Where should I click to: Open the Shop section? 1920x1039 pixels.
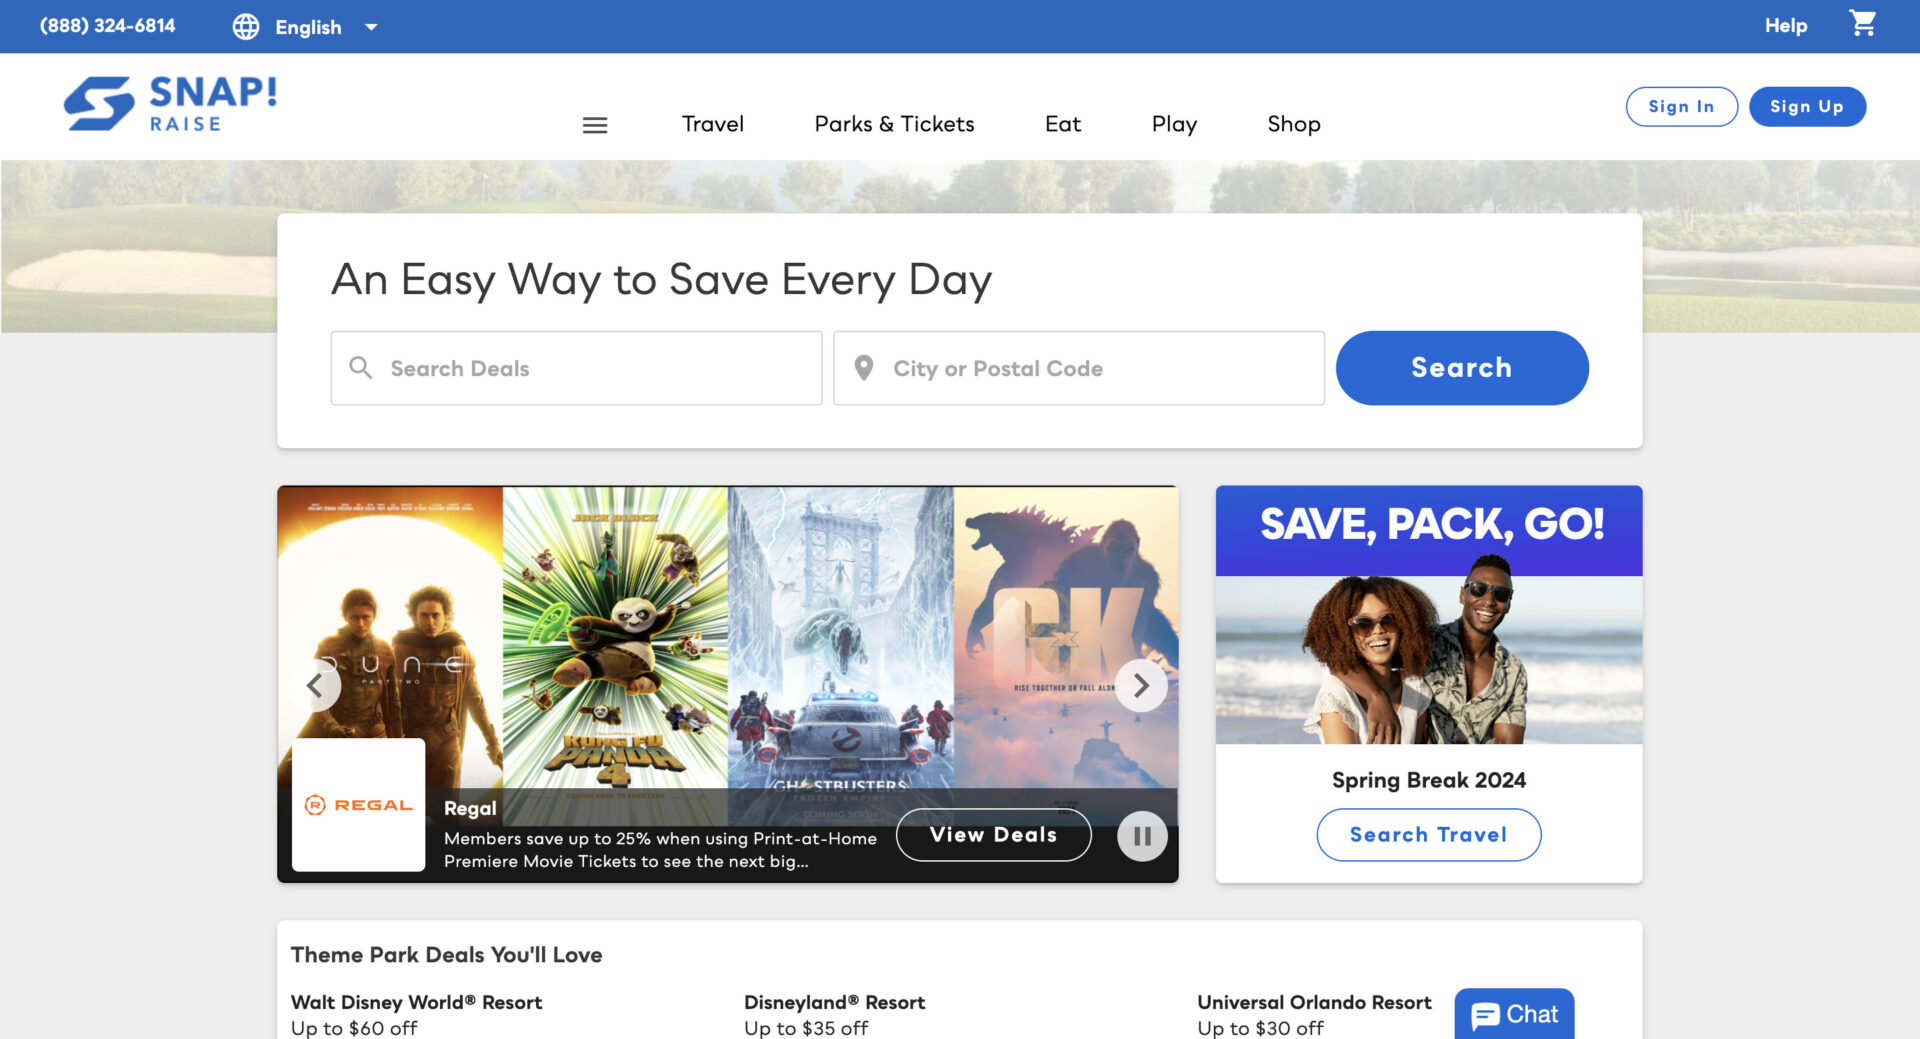1294,124
